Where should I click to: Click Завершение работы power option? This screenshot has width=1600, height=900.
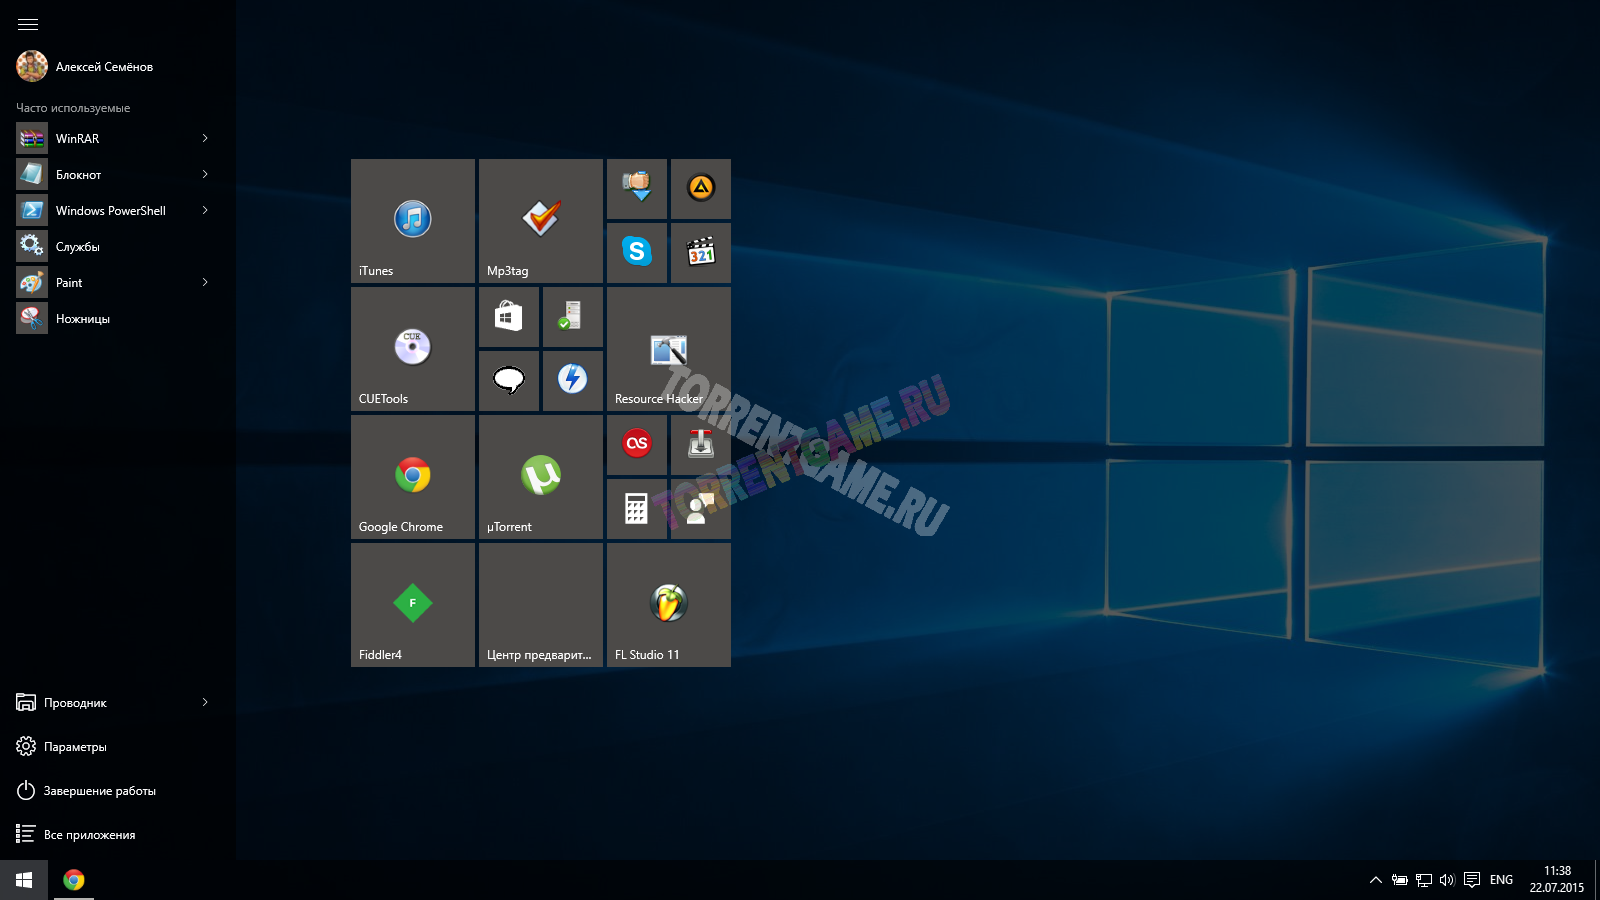[x=99, y=791]
